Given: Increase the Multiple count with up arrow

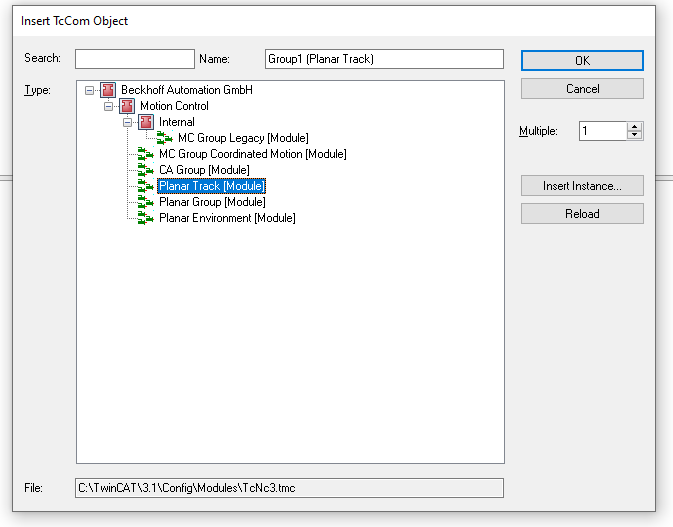Looking at the screenshot, I should (x=634, y=127).
